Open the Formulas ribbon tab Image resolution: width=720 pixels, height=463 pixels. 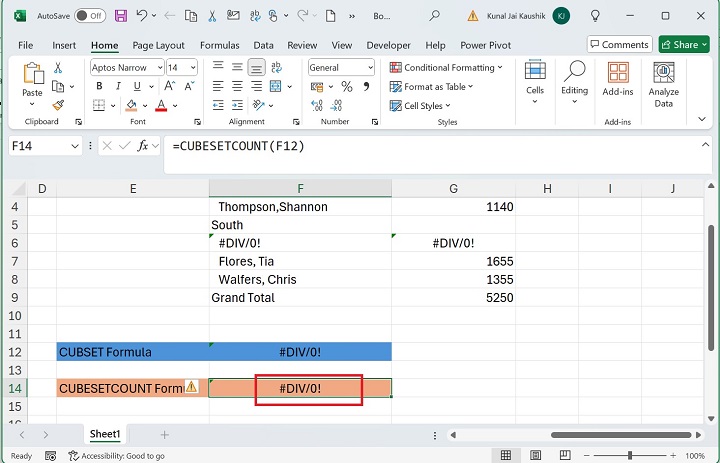pyautogui.click(x=219, y=45)
